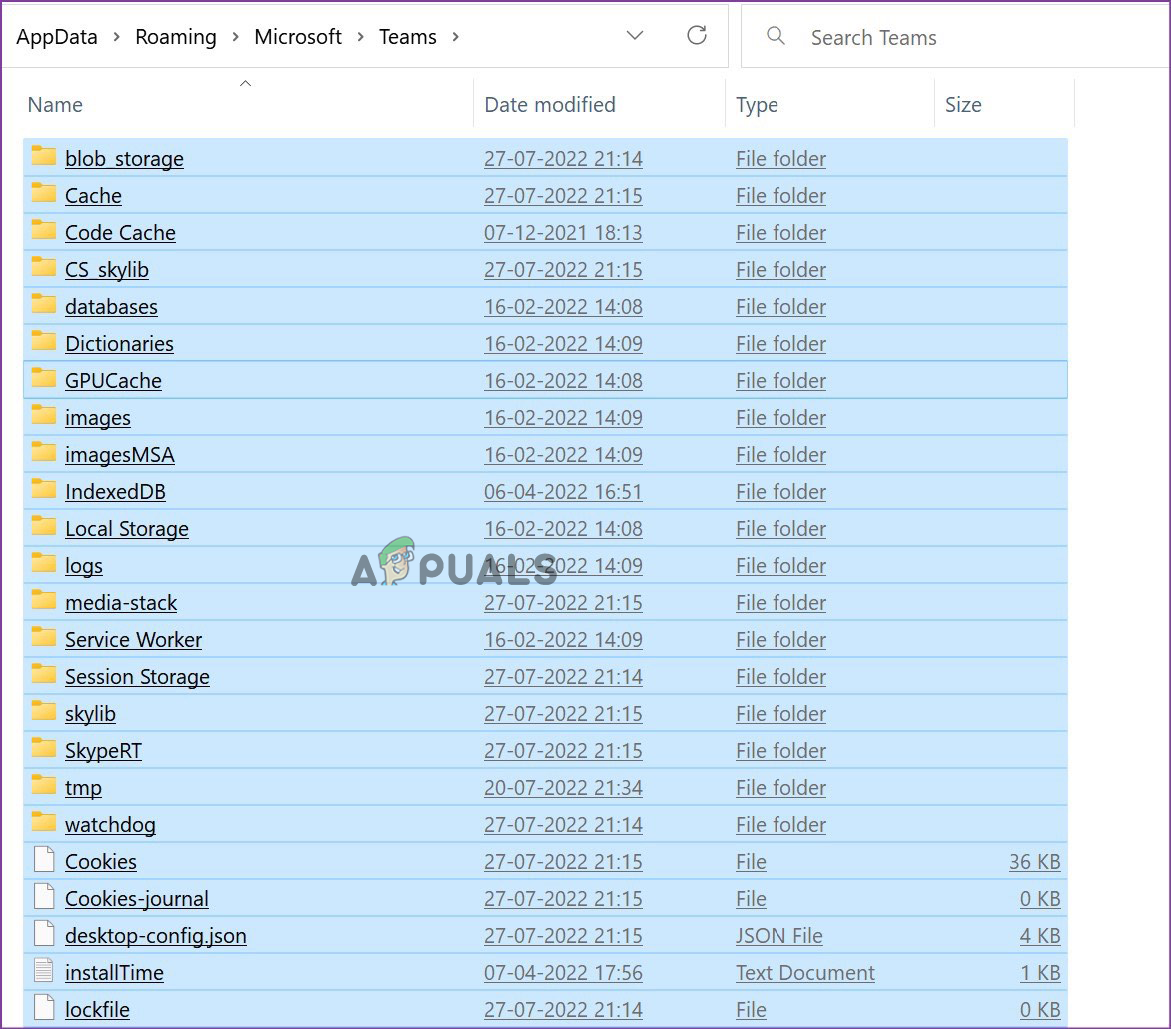
Task: Click the Dictionaries folder name
Action: (119, 344)
